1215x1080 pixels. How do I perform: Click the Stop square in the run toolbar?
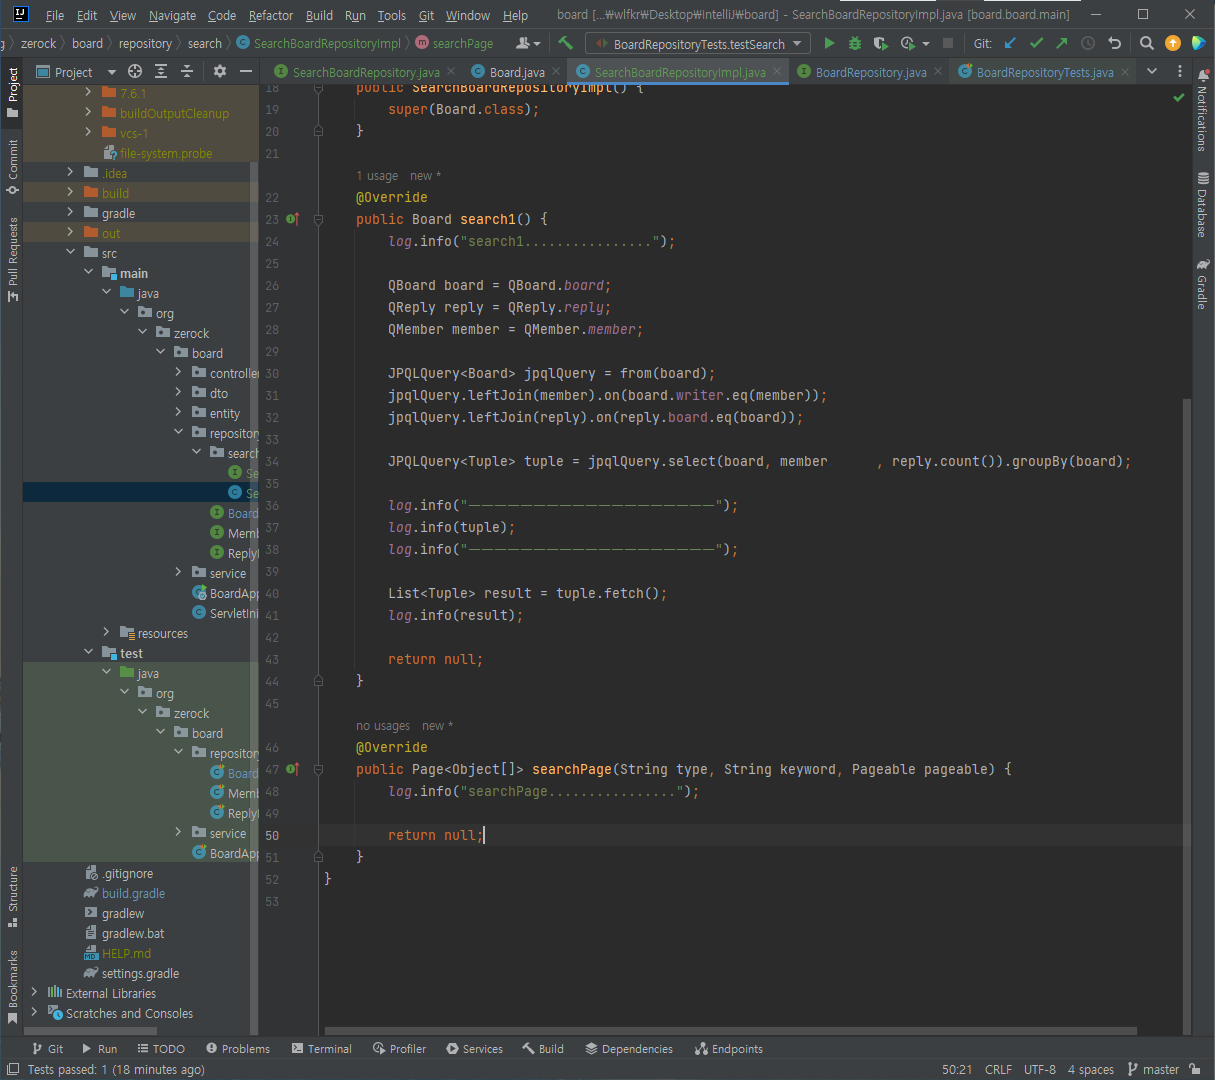[x=948, y=43]
